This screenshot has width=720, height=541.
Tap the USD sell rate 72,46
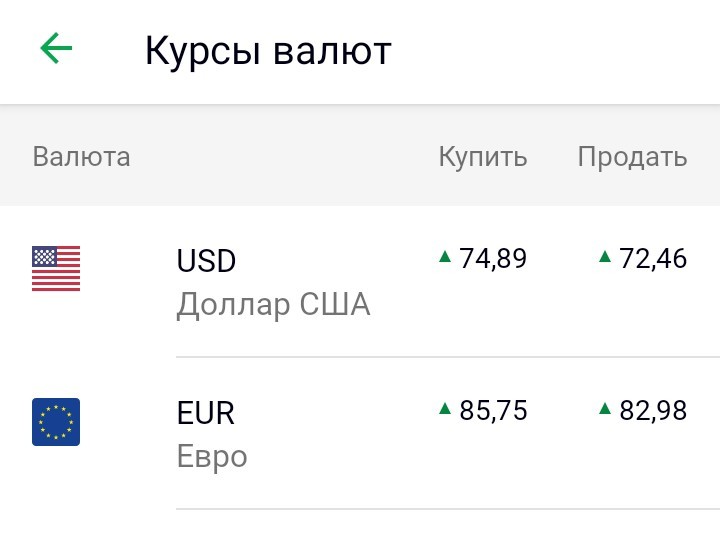(653, 258)
